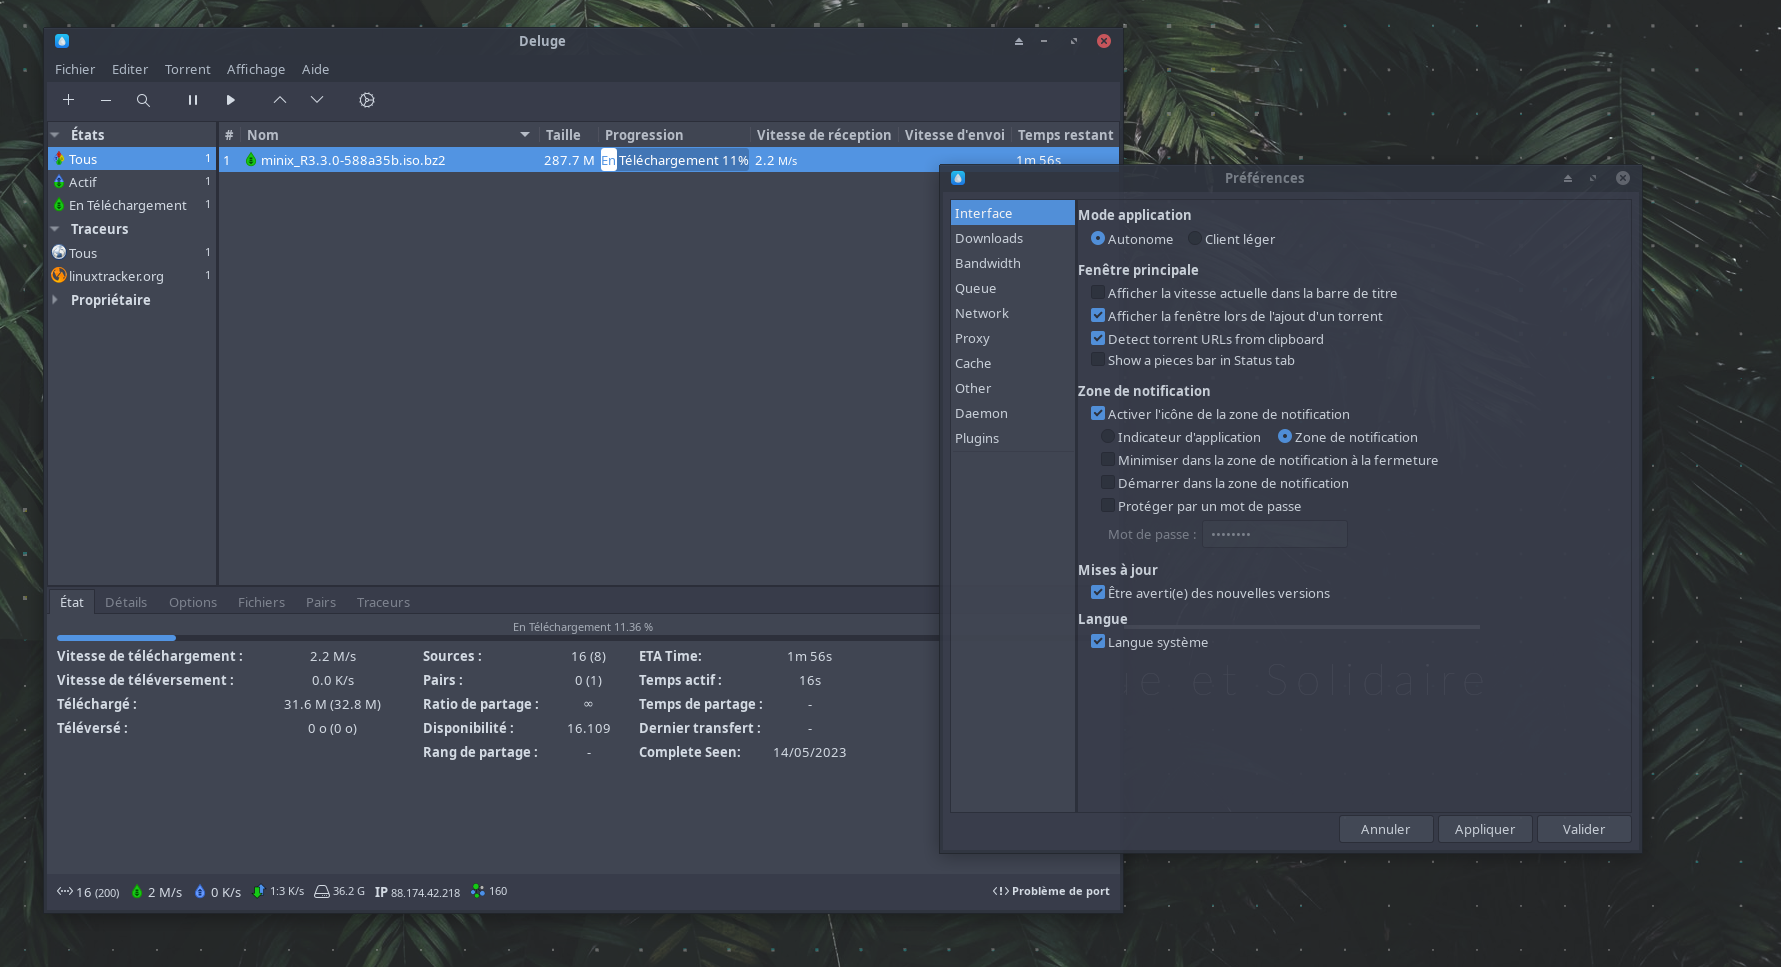
Task: Click the Appliquer button
Action: (x=1484, y=829)
